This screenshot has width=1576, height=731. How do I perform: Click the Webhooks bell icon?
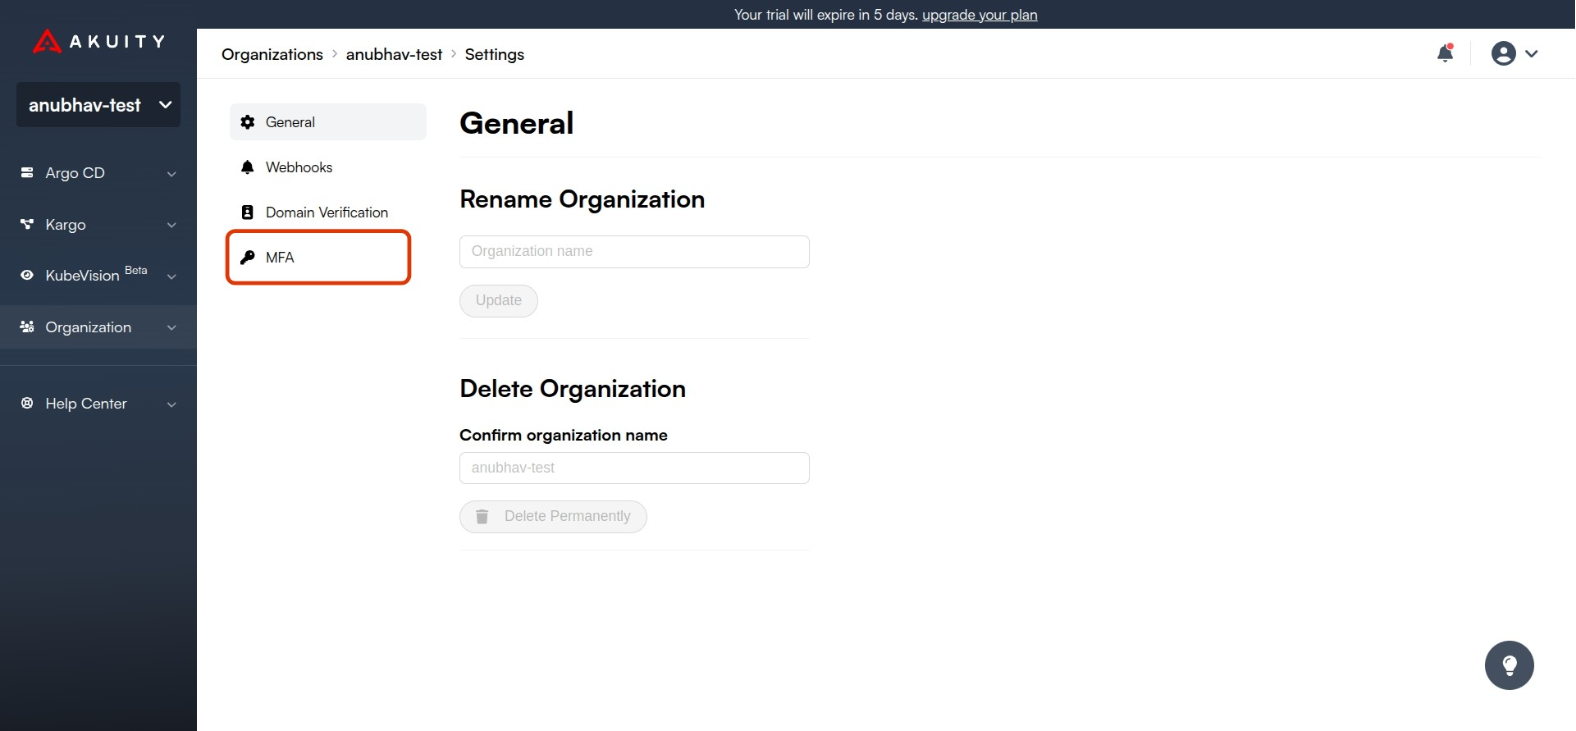click(x=247, y=167)
